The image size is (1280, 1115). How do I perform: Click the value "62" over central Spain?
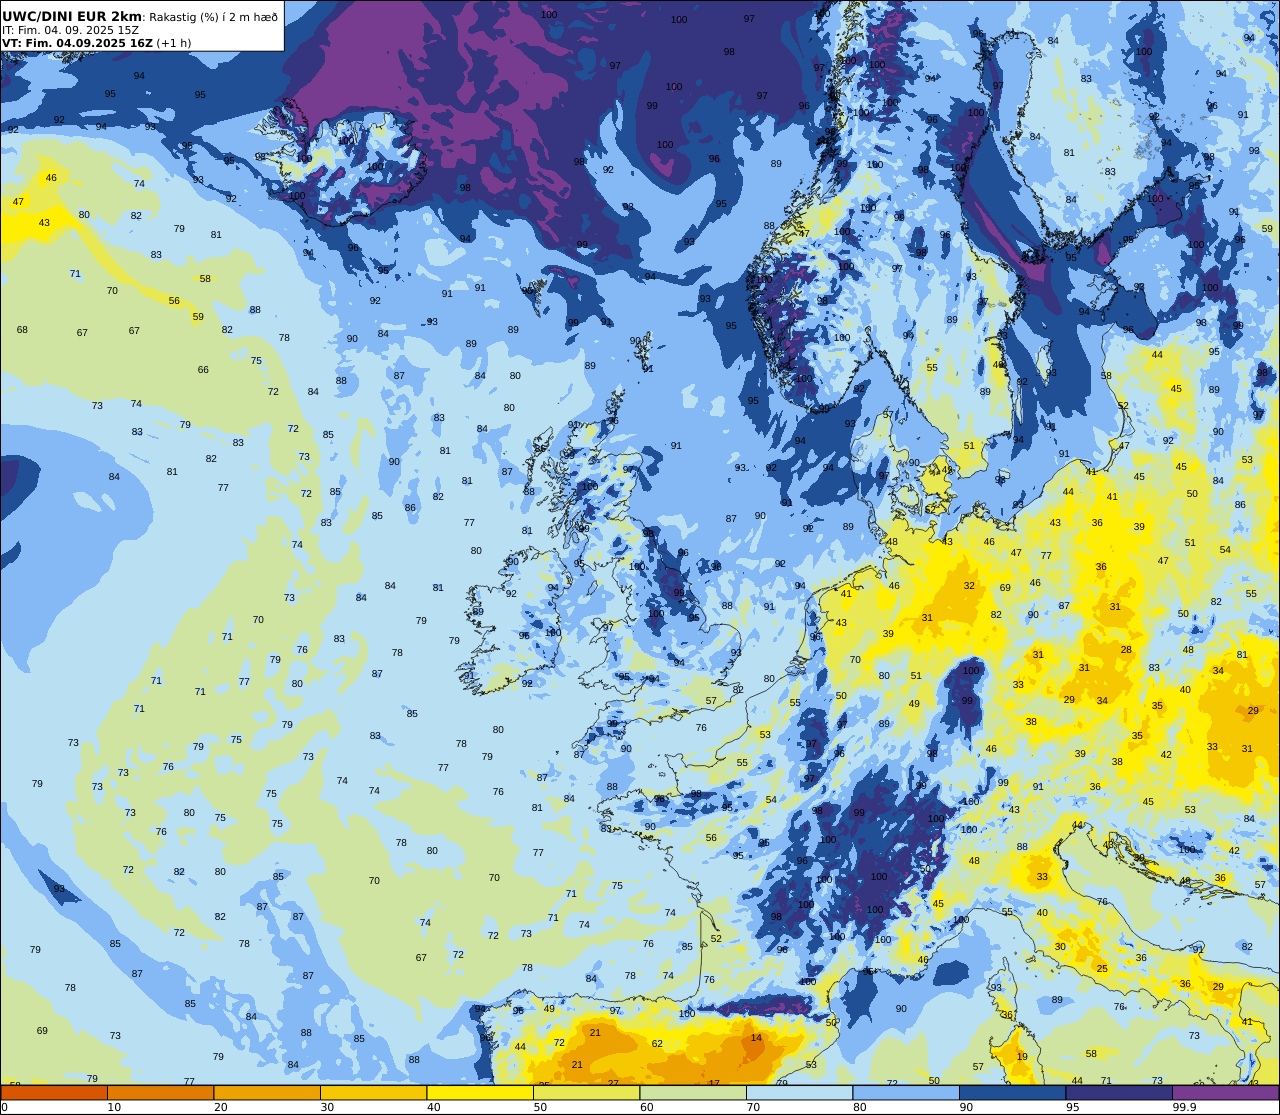(657, 1044)
